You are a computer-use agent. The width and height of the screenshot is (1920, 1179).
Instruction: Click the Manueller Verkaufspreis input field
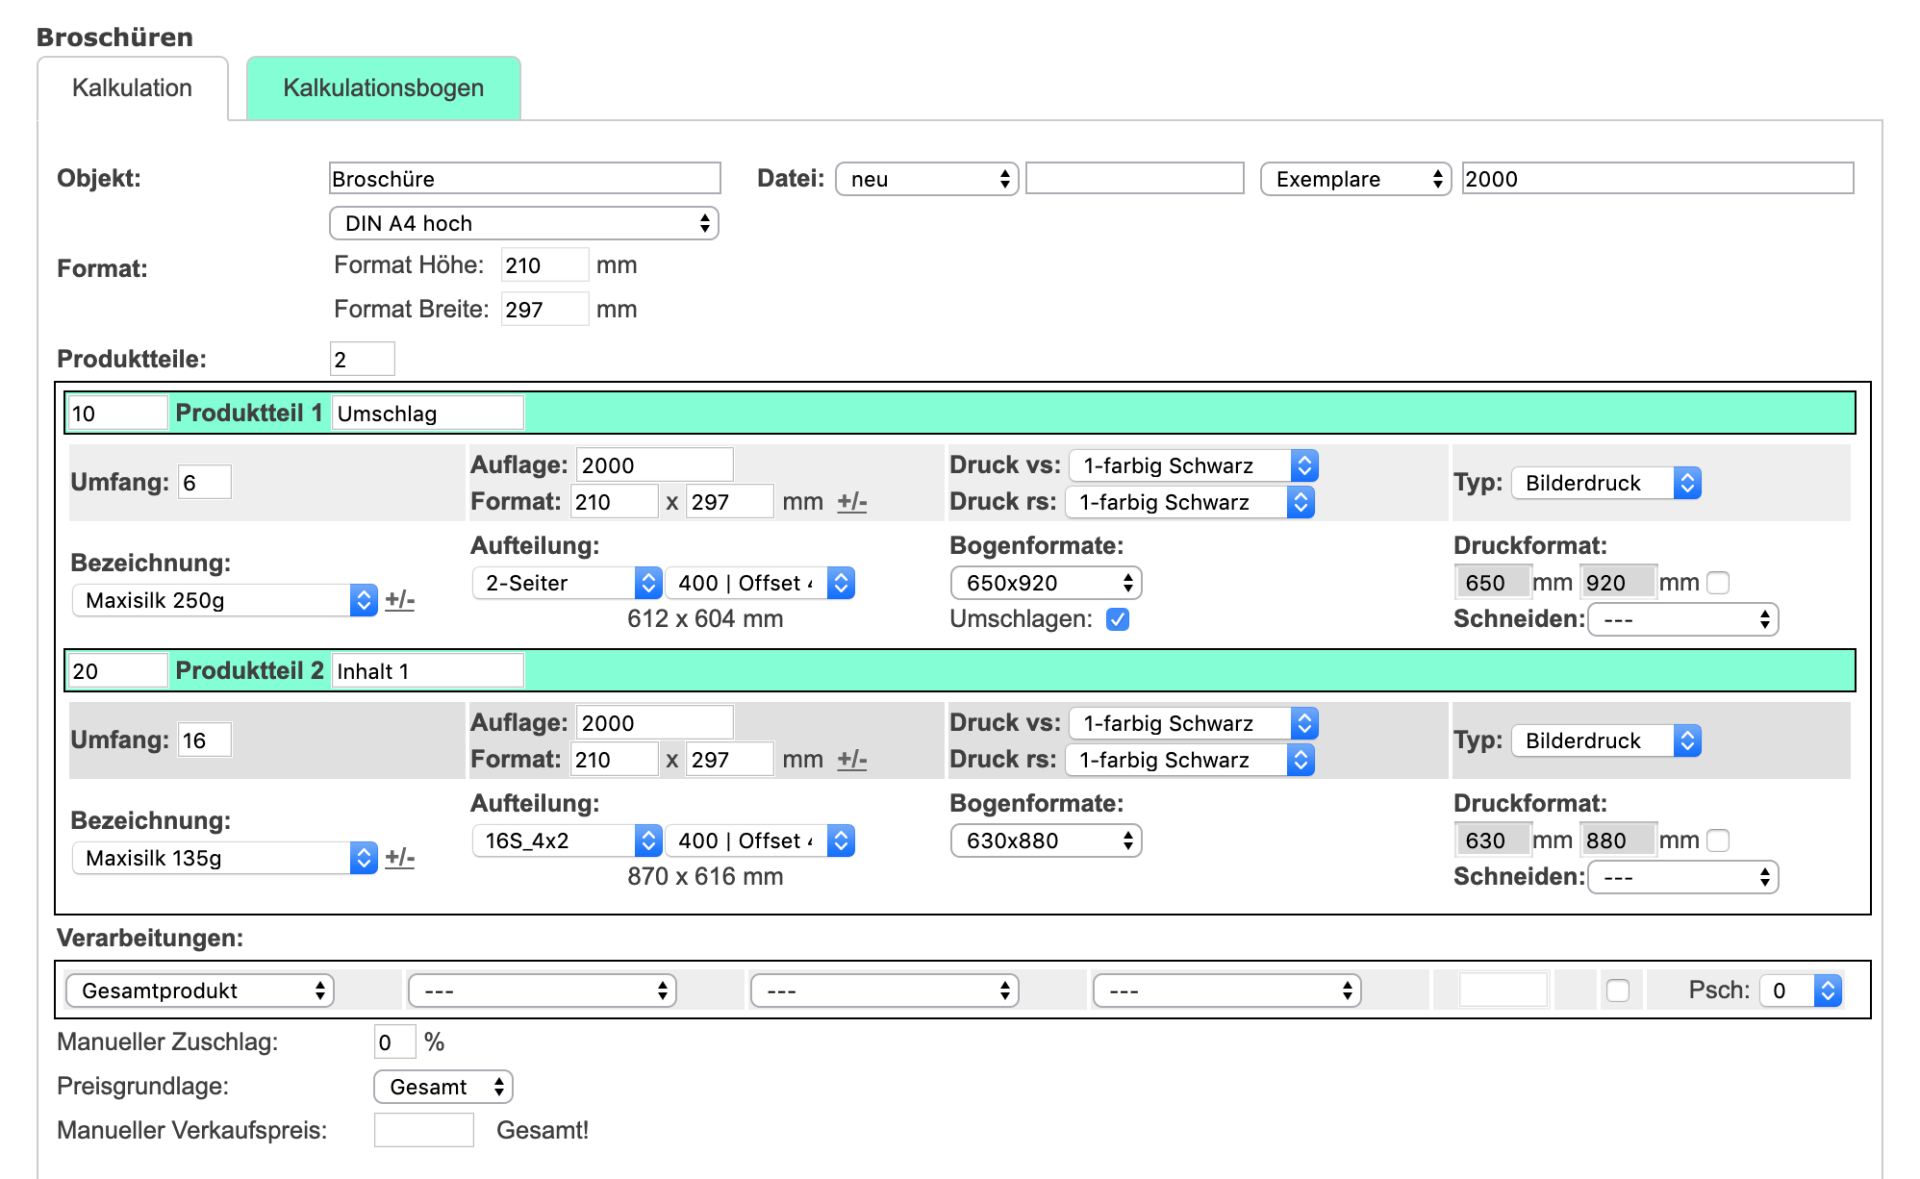(423, 1130)
